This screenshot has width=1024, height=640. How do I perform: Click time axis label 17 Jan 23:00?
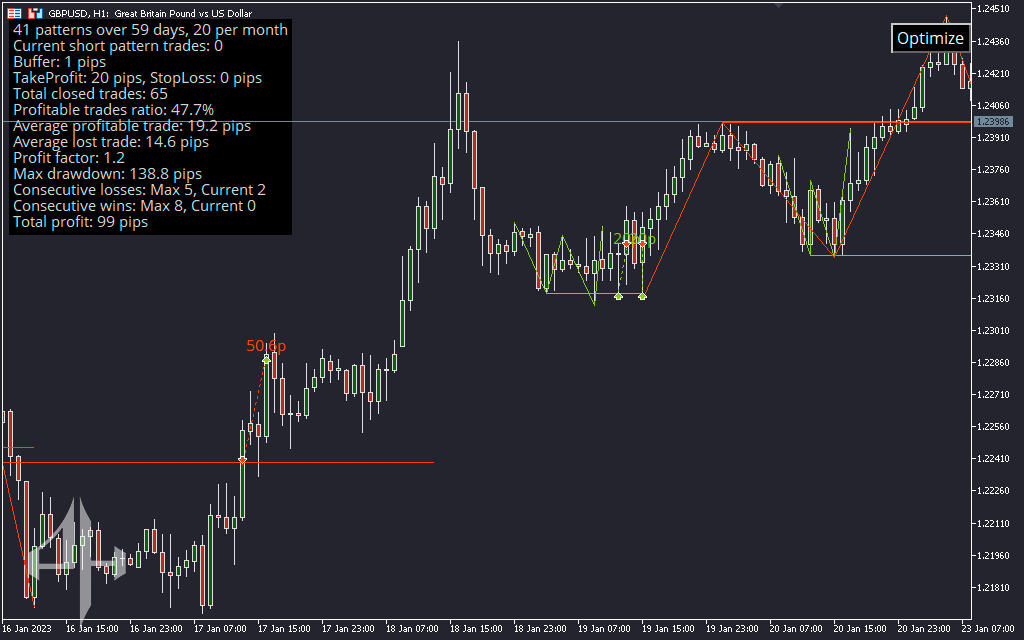[x=348, y=629]
